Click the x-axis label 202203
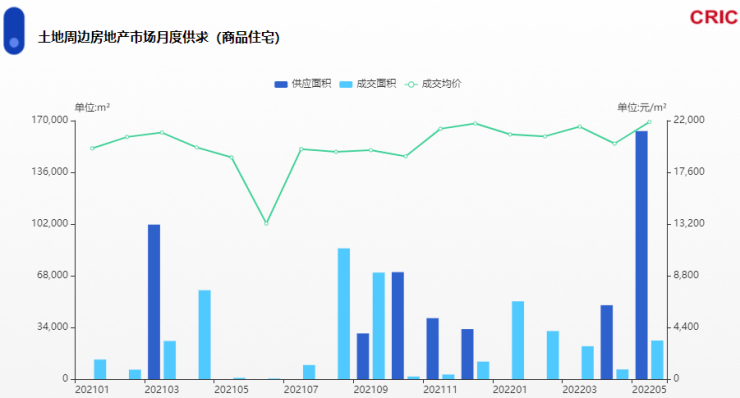 click(x=580, y=390)
